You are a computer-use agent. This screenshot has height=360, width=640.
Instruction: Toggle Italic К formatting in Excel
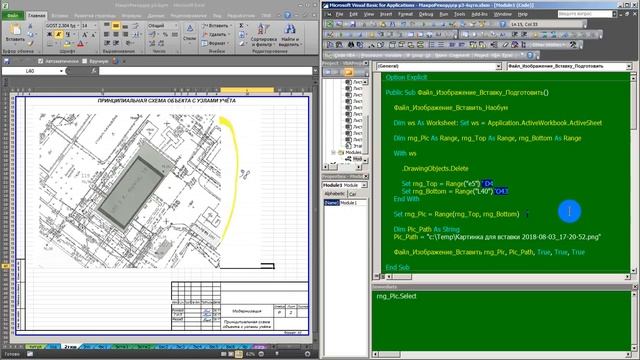(58, 35)
